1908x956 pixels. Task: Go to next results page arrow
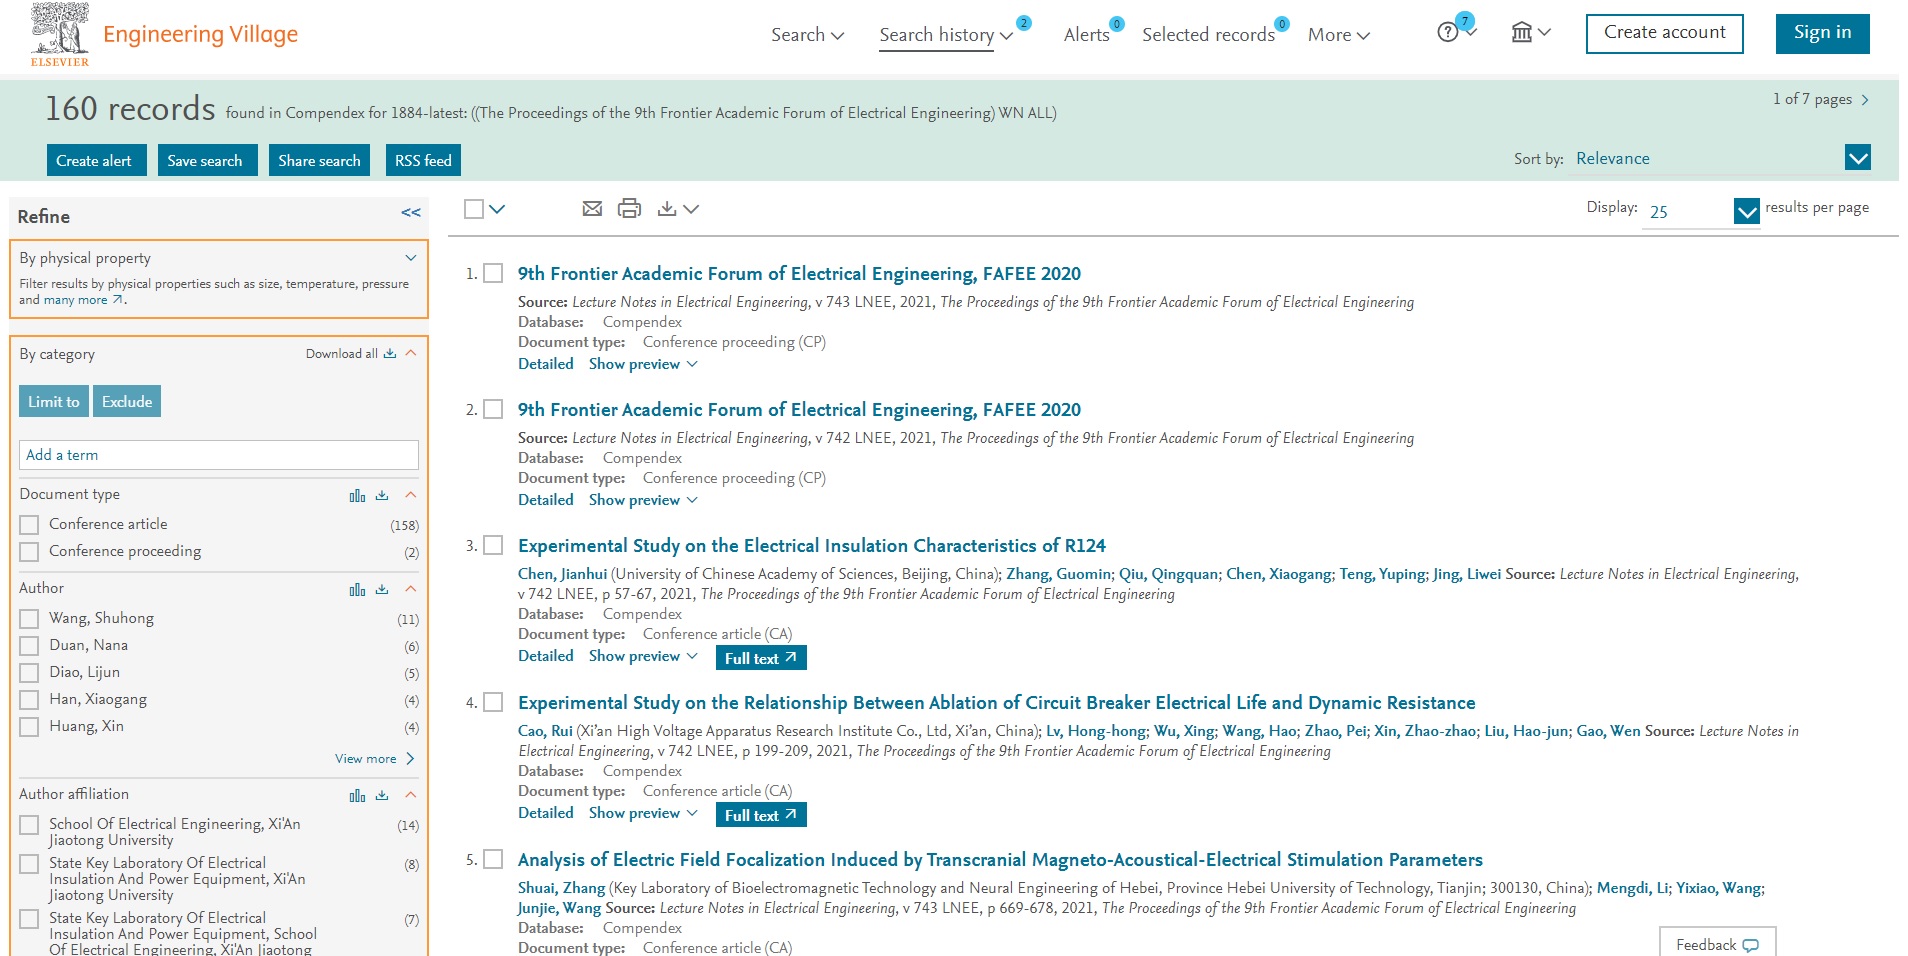1865,99
